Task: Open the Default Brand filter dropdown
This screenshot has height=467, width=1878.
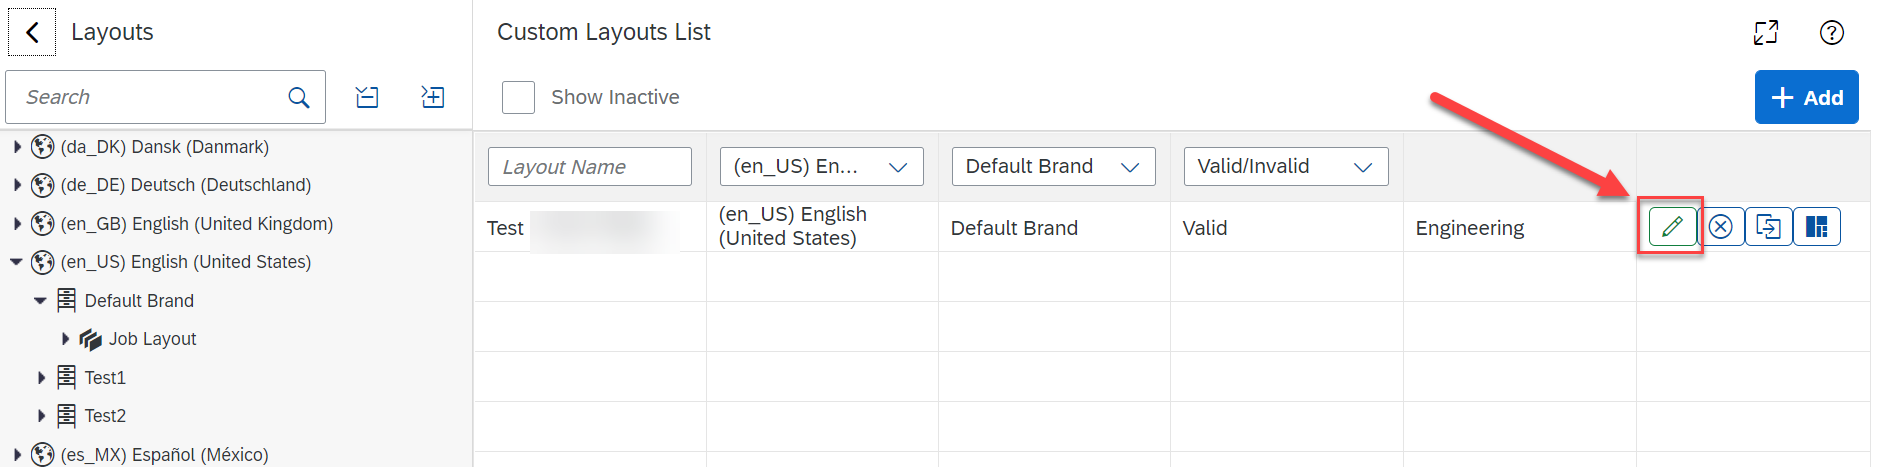Action: tap(1053, 166)
